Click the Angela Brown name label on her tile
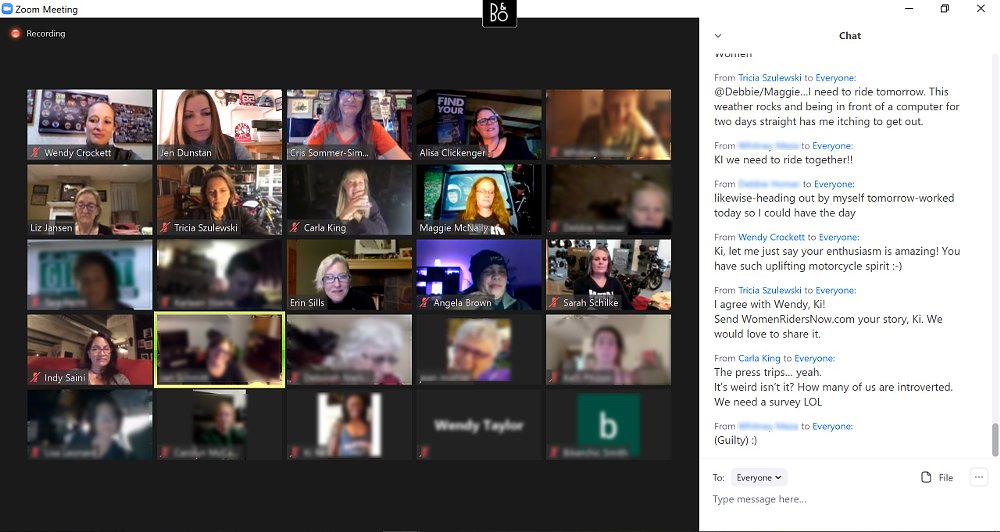 pos(462,302)
